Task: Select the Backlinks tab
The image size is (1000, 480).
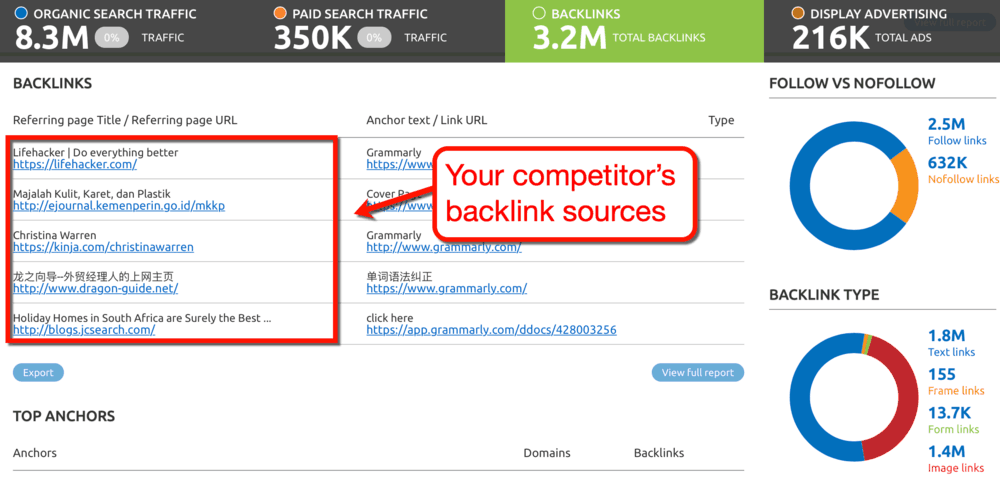Action: (x=634, y=31)
